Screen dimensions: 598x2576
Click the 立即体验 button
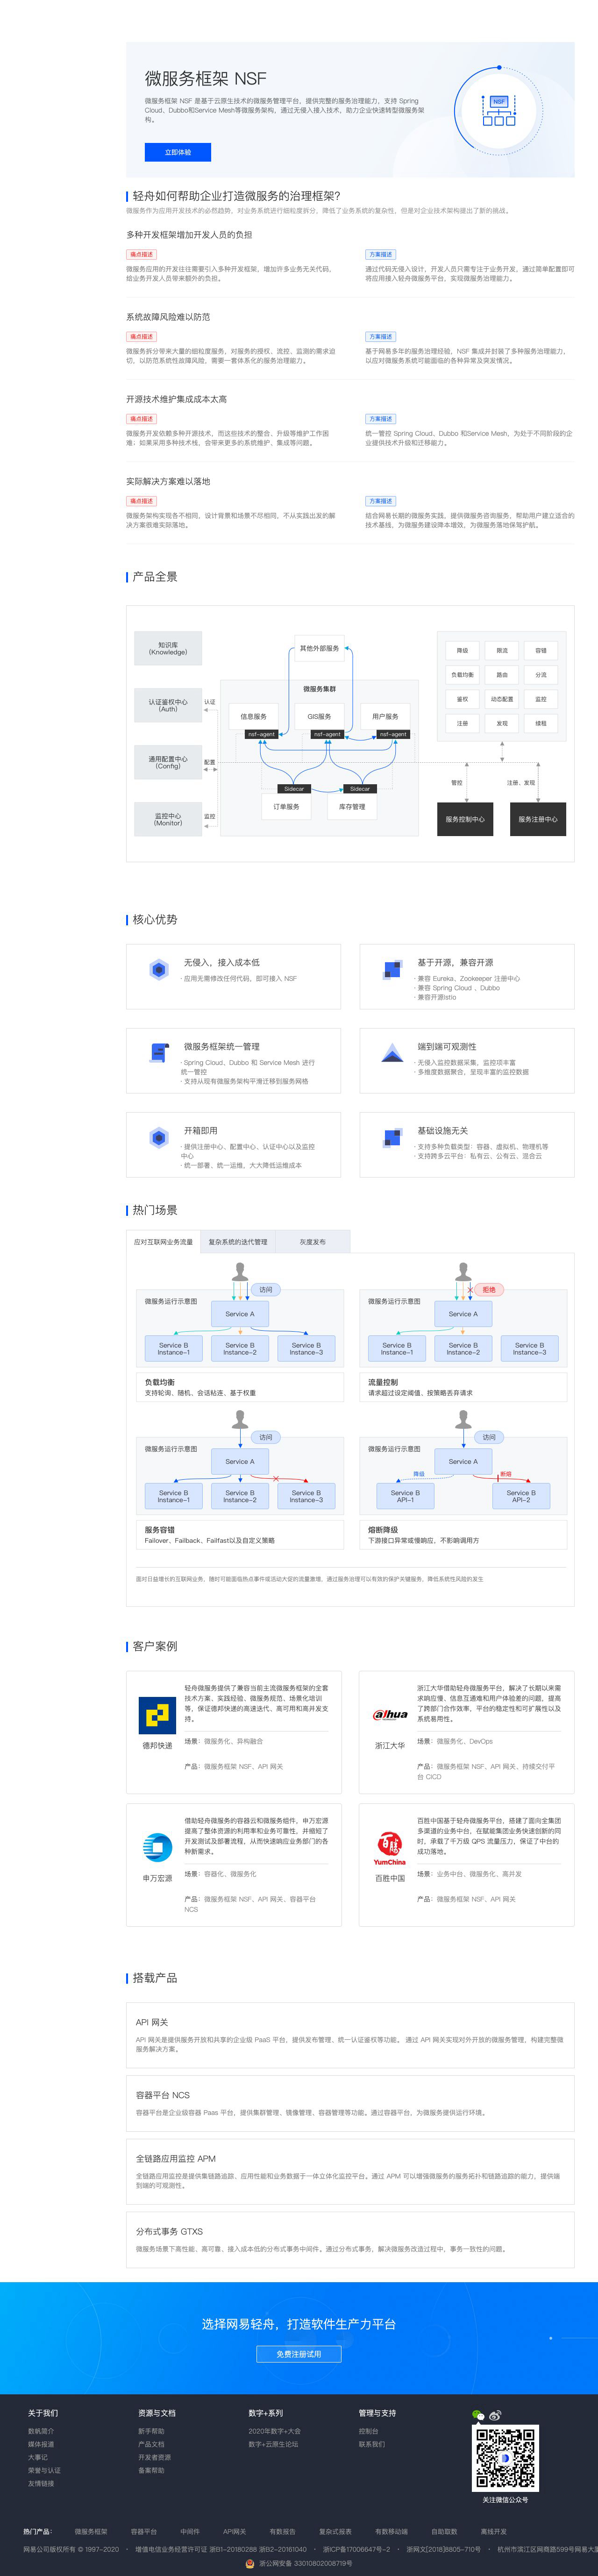pos(177,152)
